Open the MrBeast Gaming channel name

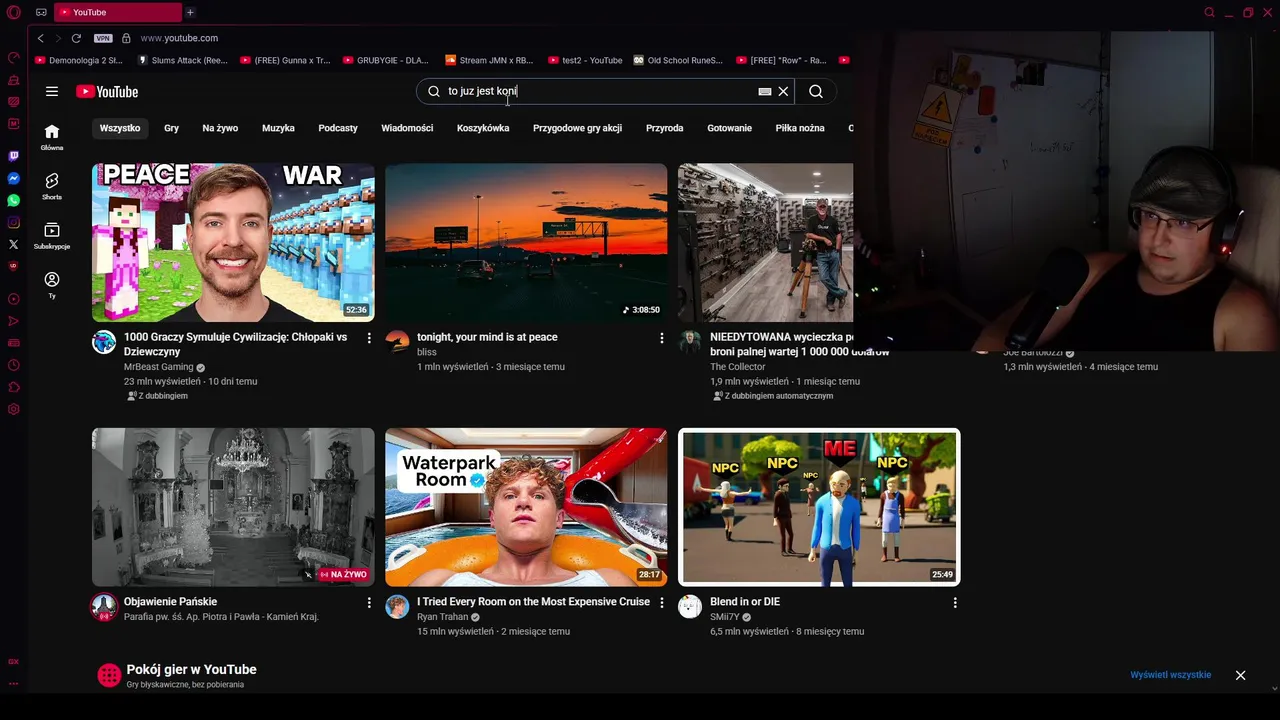pyautogui.click(x=158, y=367)
